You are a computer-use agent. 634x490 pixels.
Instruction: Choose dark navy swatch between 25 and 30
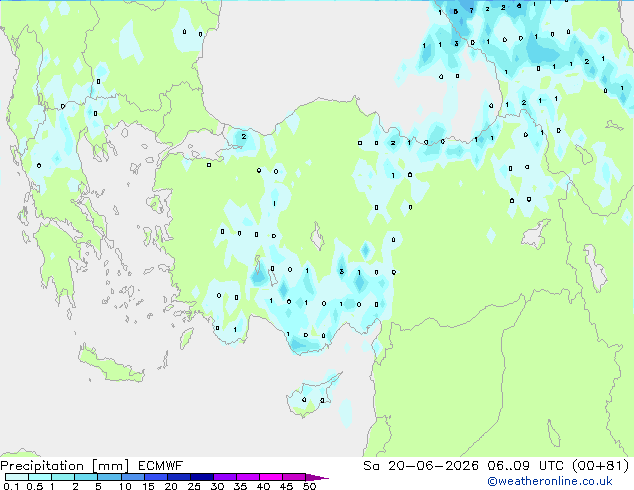tap(201, 477)
